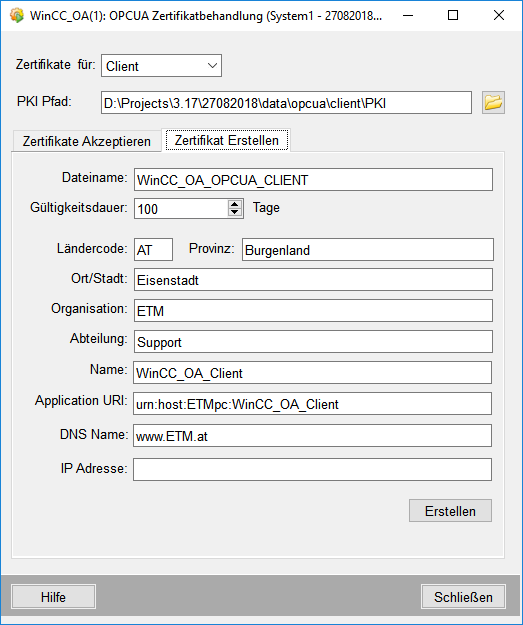Maximize the dialog window
This screenshot has height=625, width=523.
click(453, 16)
